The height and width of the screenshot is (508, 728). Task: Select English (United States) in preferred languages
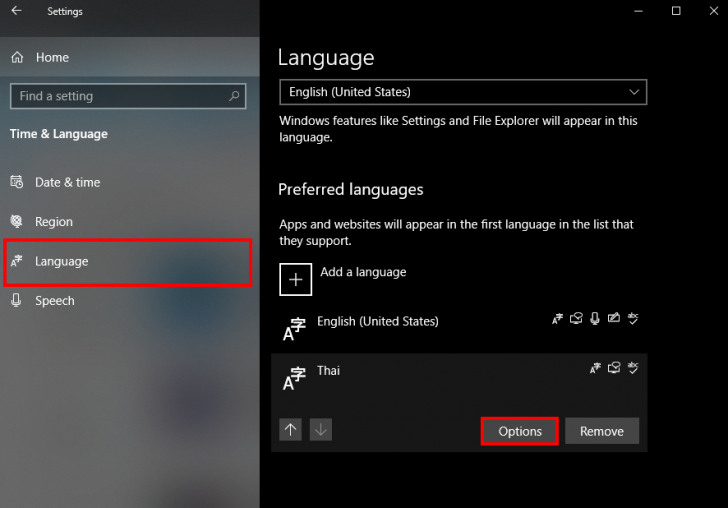[x=459, y=328]
